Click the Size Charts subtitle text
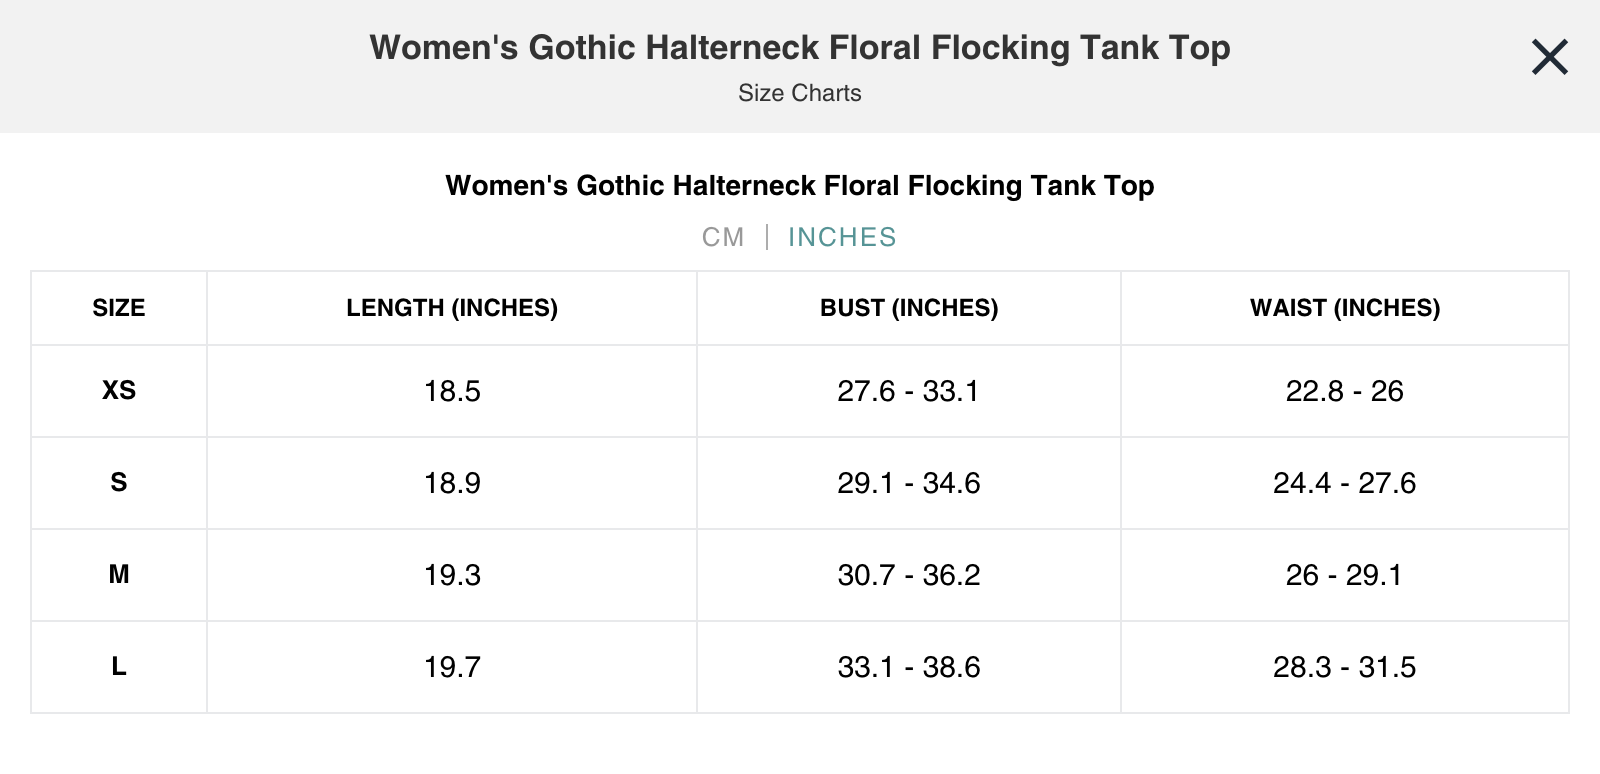Viewport: 1600px width, 774px height. coord(800,93)
